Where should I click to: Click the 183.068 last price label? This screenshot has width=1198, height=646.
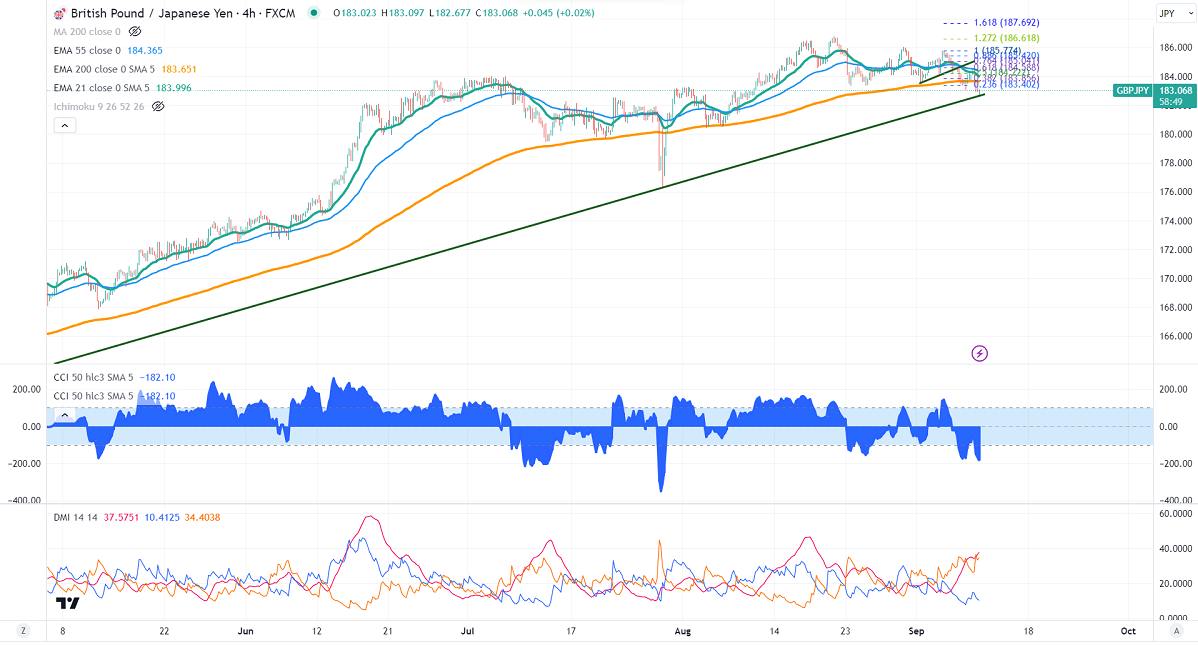click(x=1175, y=91)
